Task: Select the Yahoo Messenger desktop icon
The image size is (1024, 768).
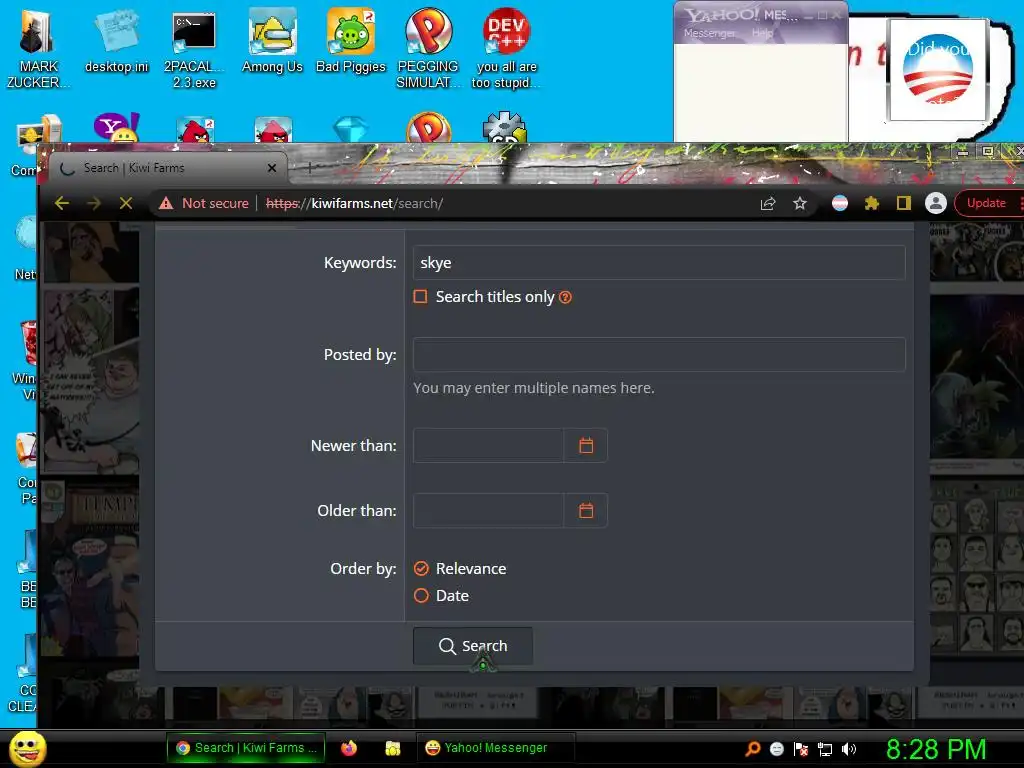Action: pos(116,127)
